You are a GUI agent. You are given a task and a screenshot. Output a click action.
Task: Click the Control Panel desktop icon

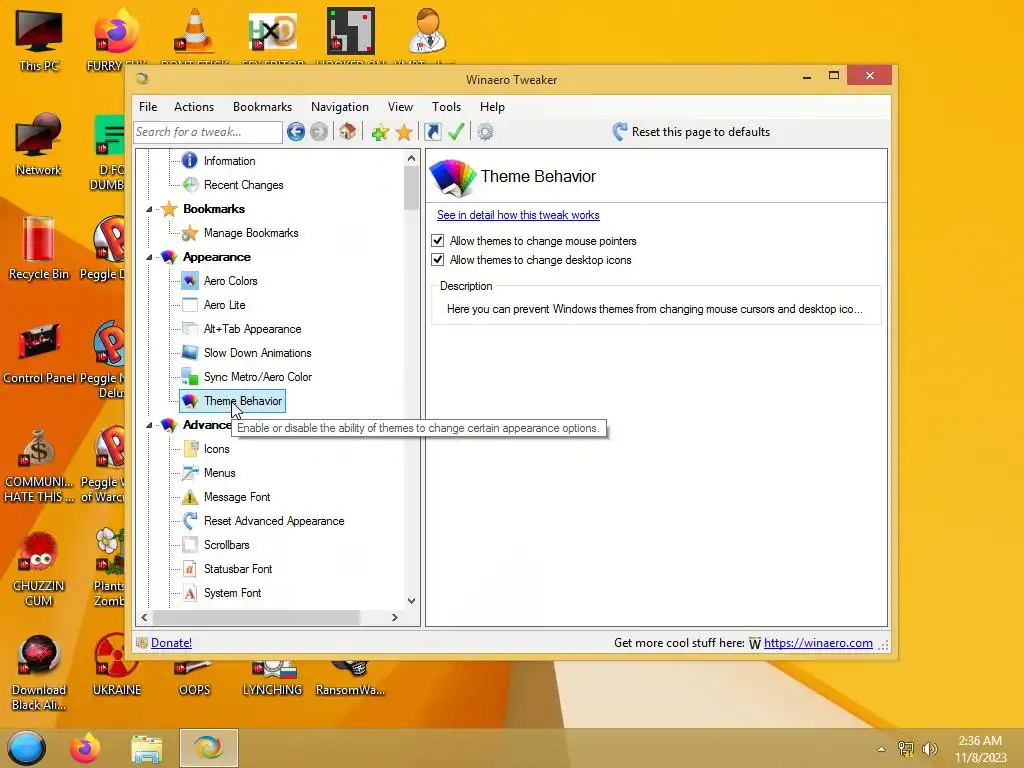[x=39, y=353]
